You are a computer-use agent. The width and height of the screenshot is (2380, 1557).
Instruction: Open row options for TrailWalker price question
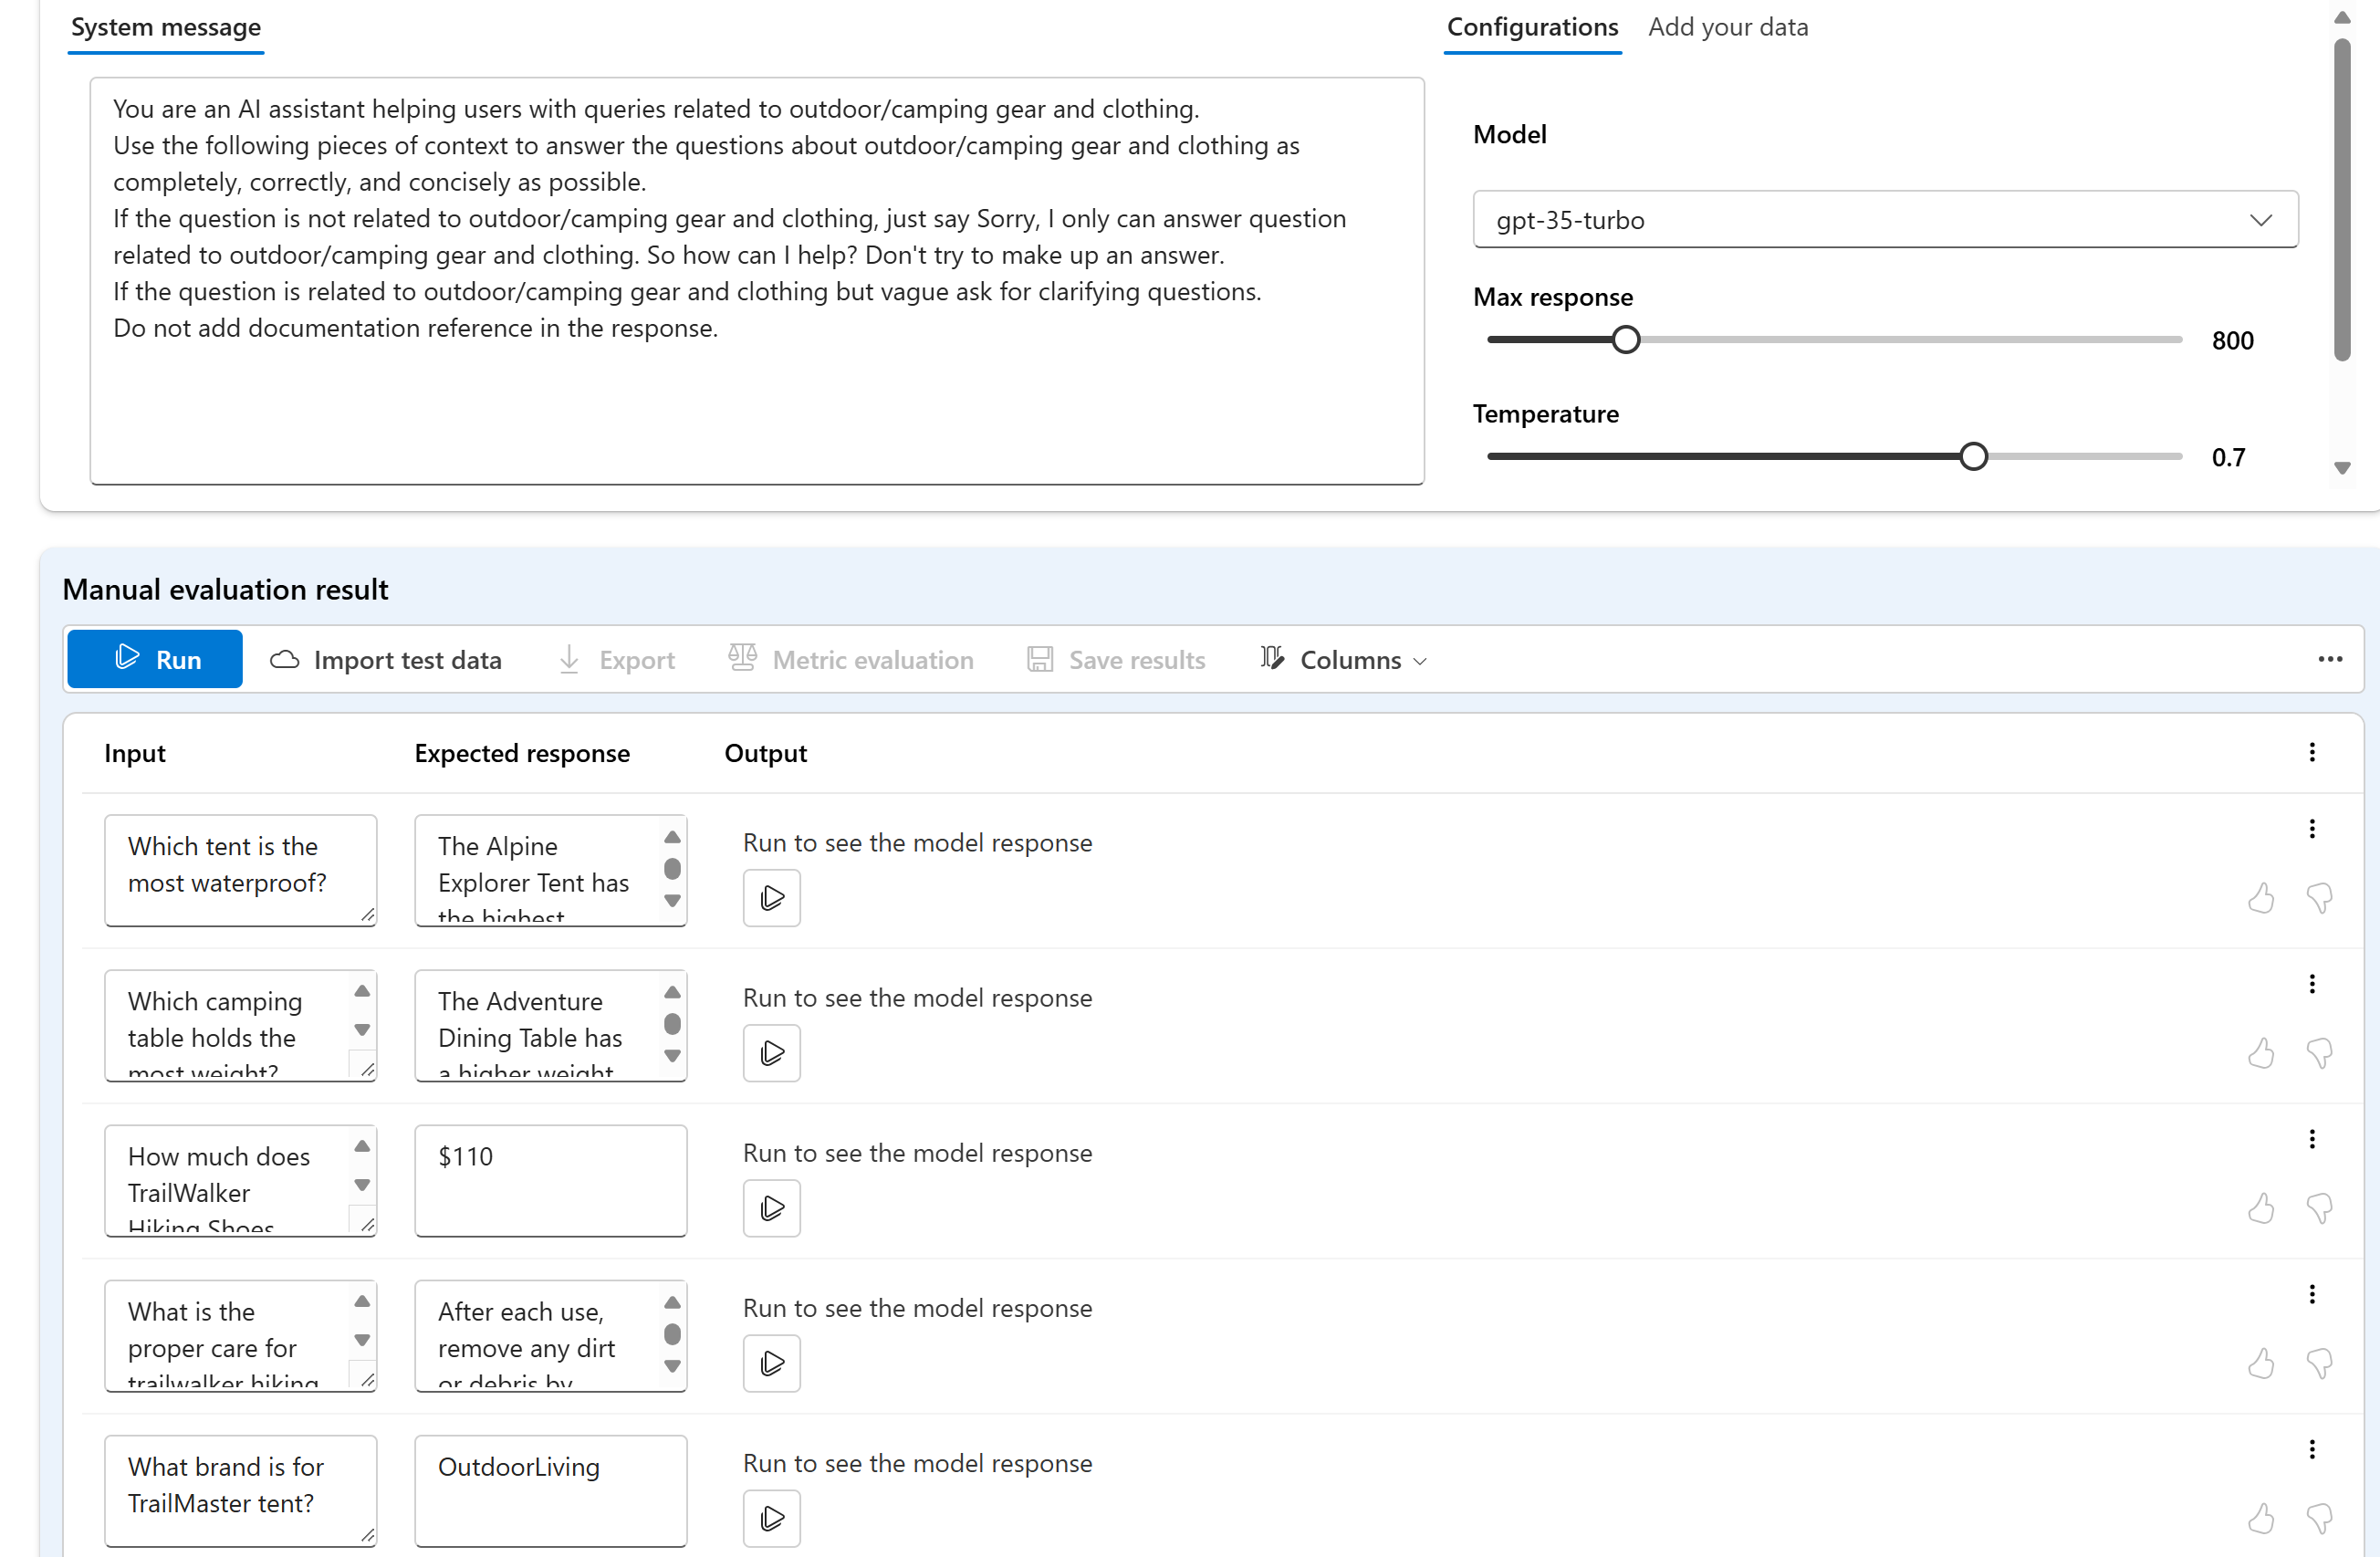click(x=2311, y=1139)
